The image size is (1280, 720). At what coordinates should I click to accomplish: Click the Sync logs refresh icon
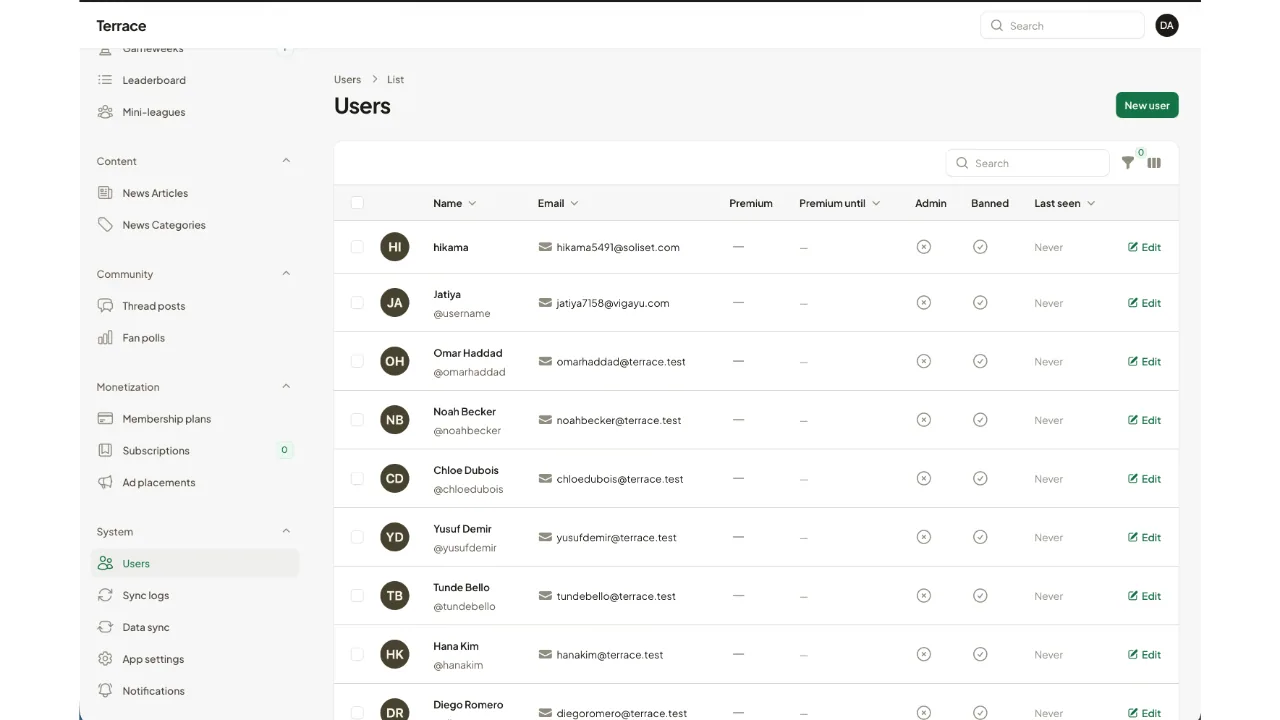pyautogui.click(x=105, y=595)
